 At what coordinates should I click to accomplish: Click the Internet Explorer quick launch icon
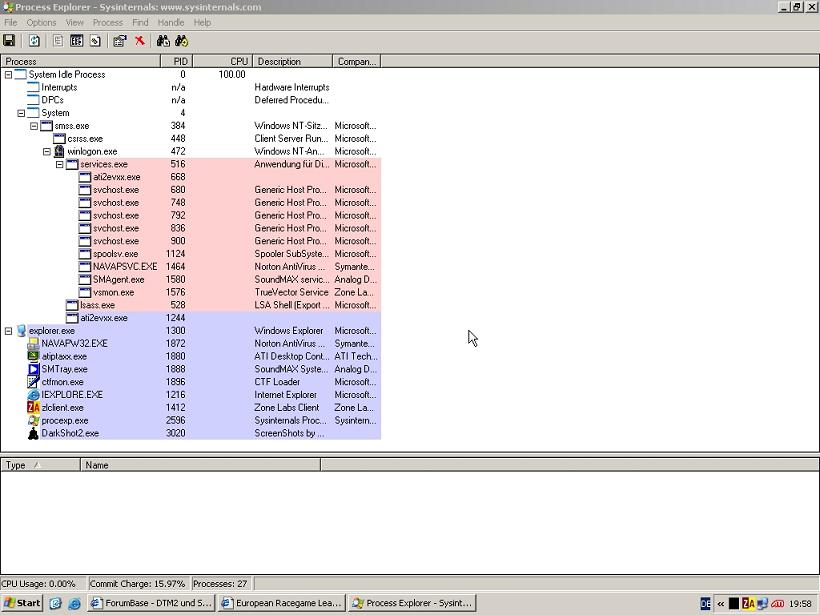74,603
